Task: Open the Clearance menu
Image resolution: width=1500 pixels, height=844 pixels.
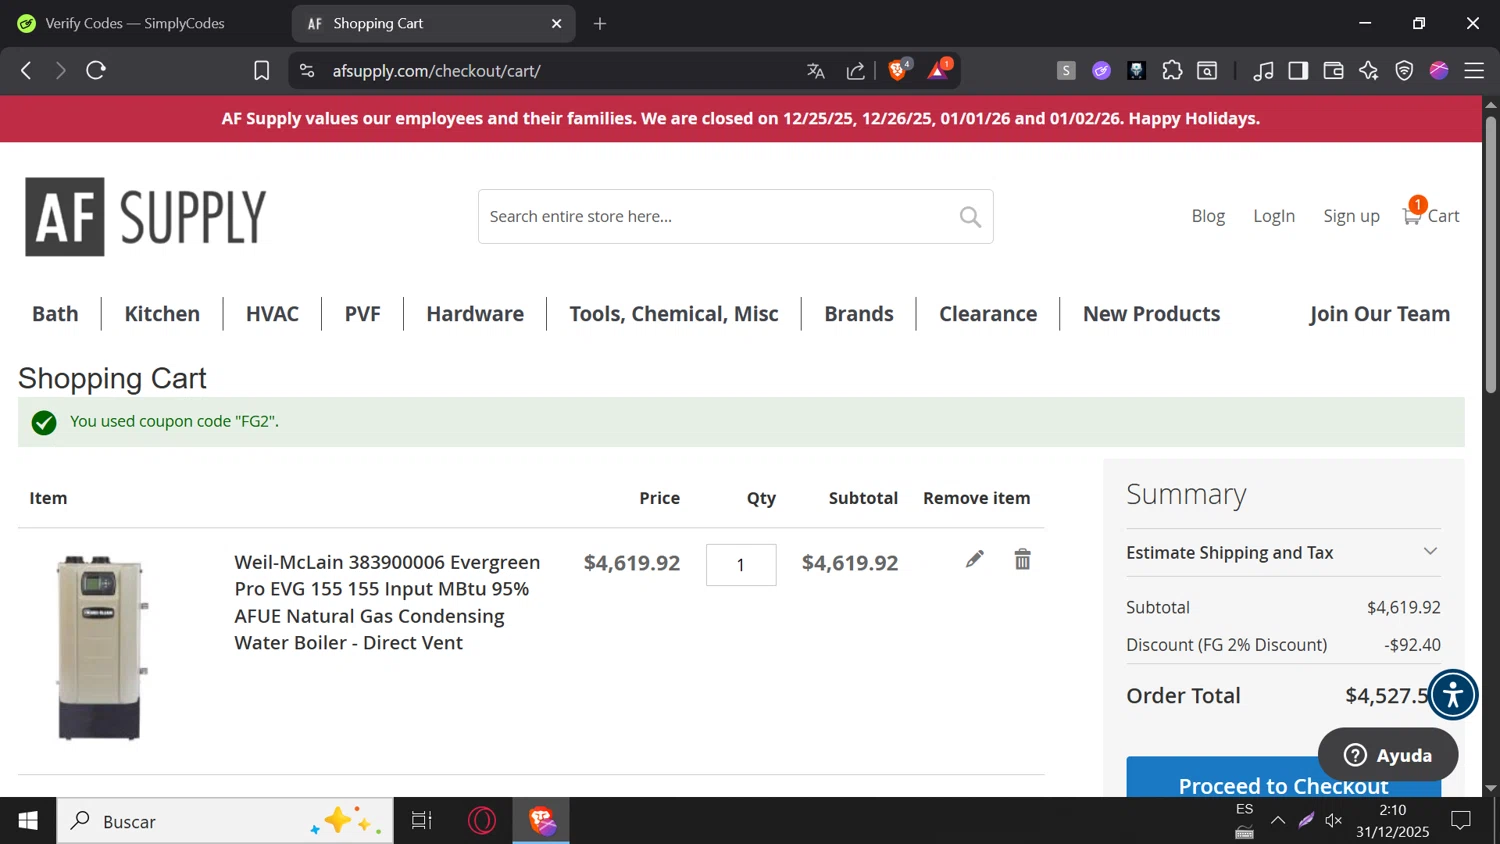Action: [988, 314]
